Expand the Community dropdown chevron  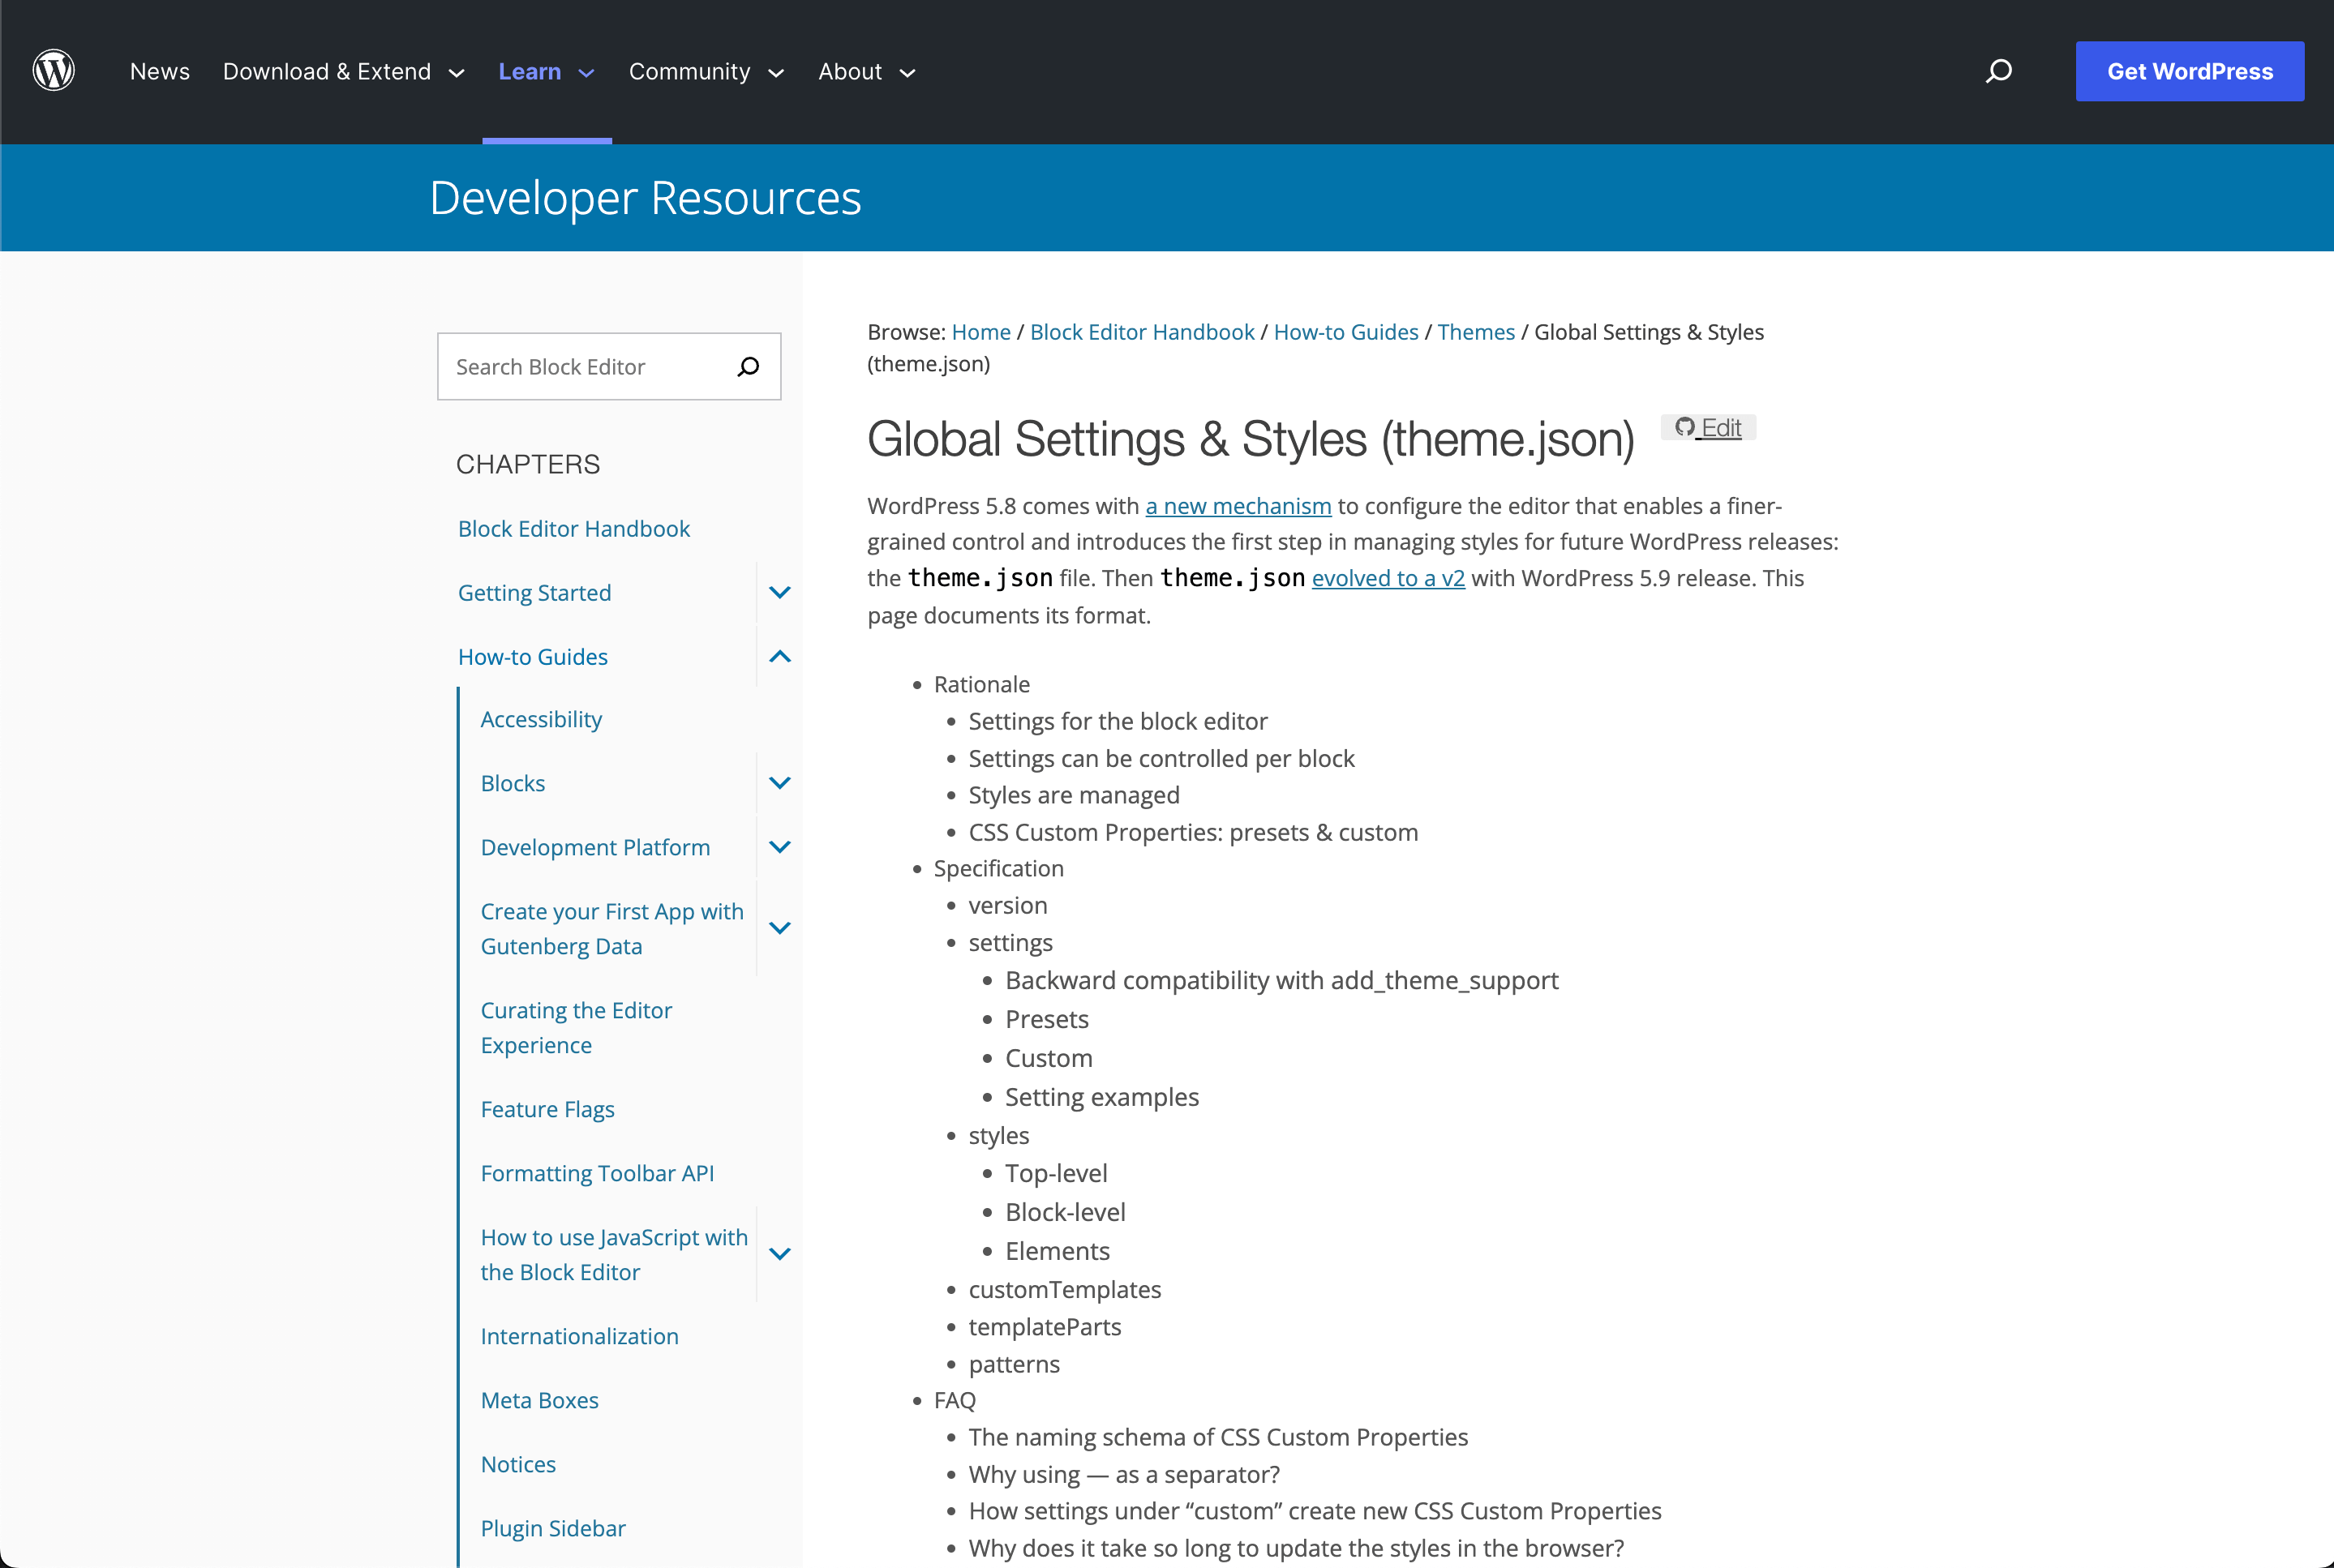(x=776, y=73)
